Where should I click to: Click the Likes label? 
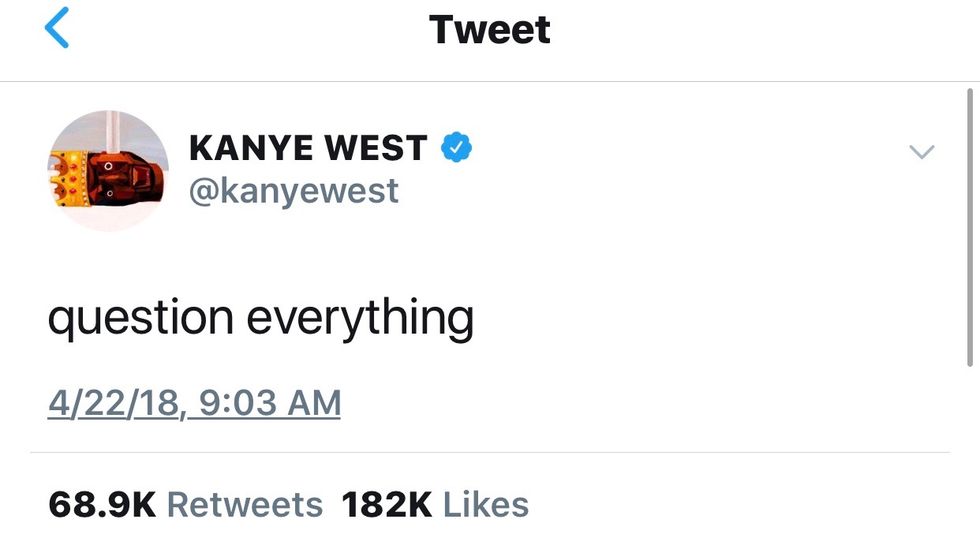[486, 505]
